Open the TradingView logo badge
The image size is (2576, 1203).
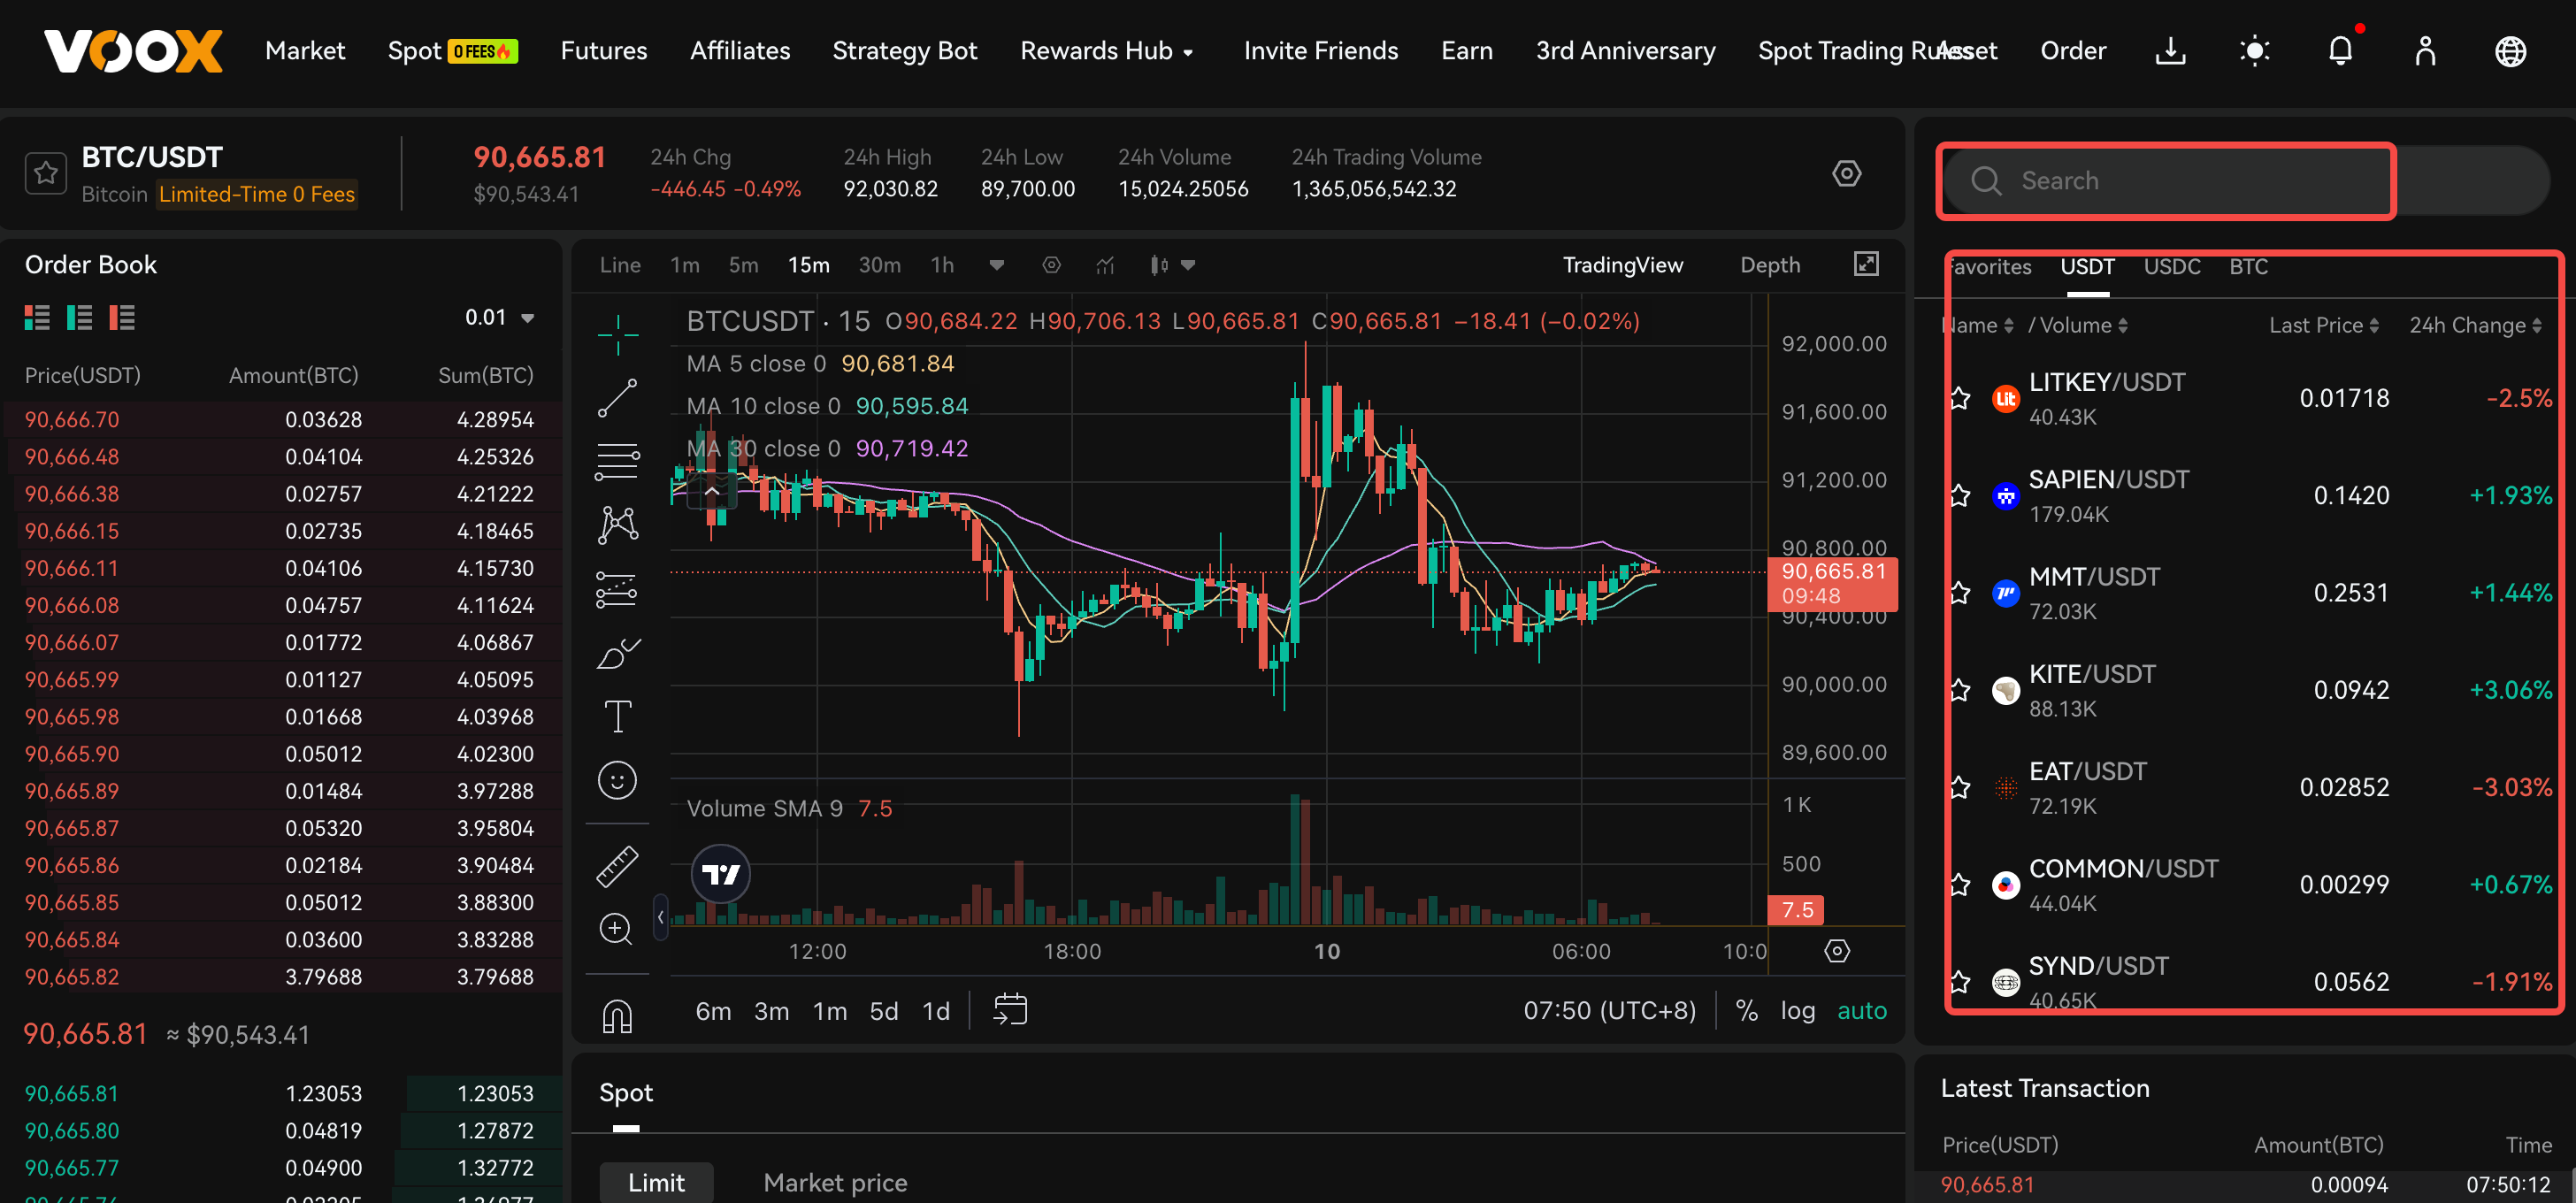tap(720, 875)
